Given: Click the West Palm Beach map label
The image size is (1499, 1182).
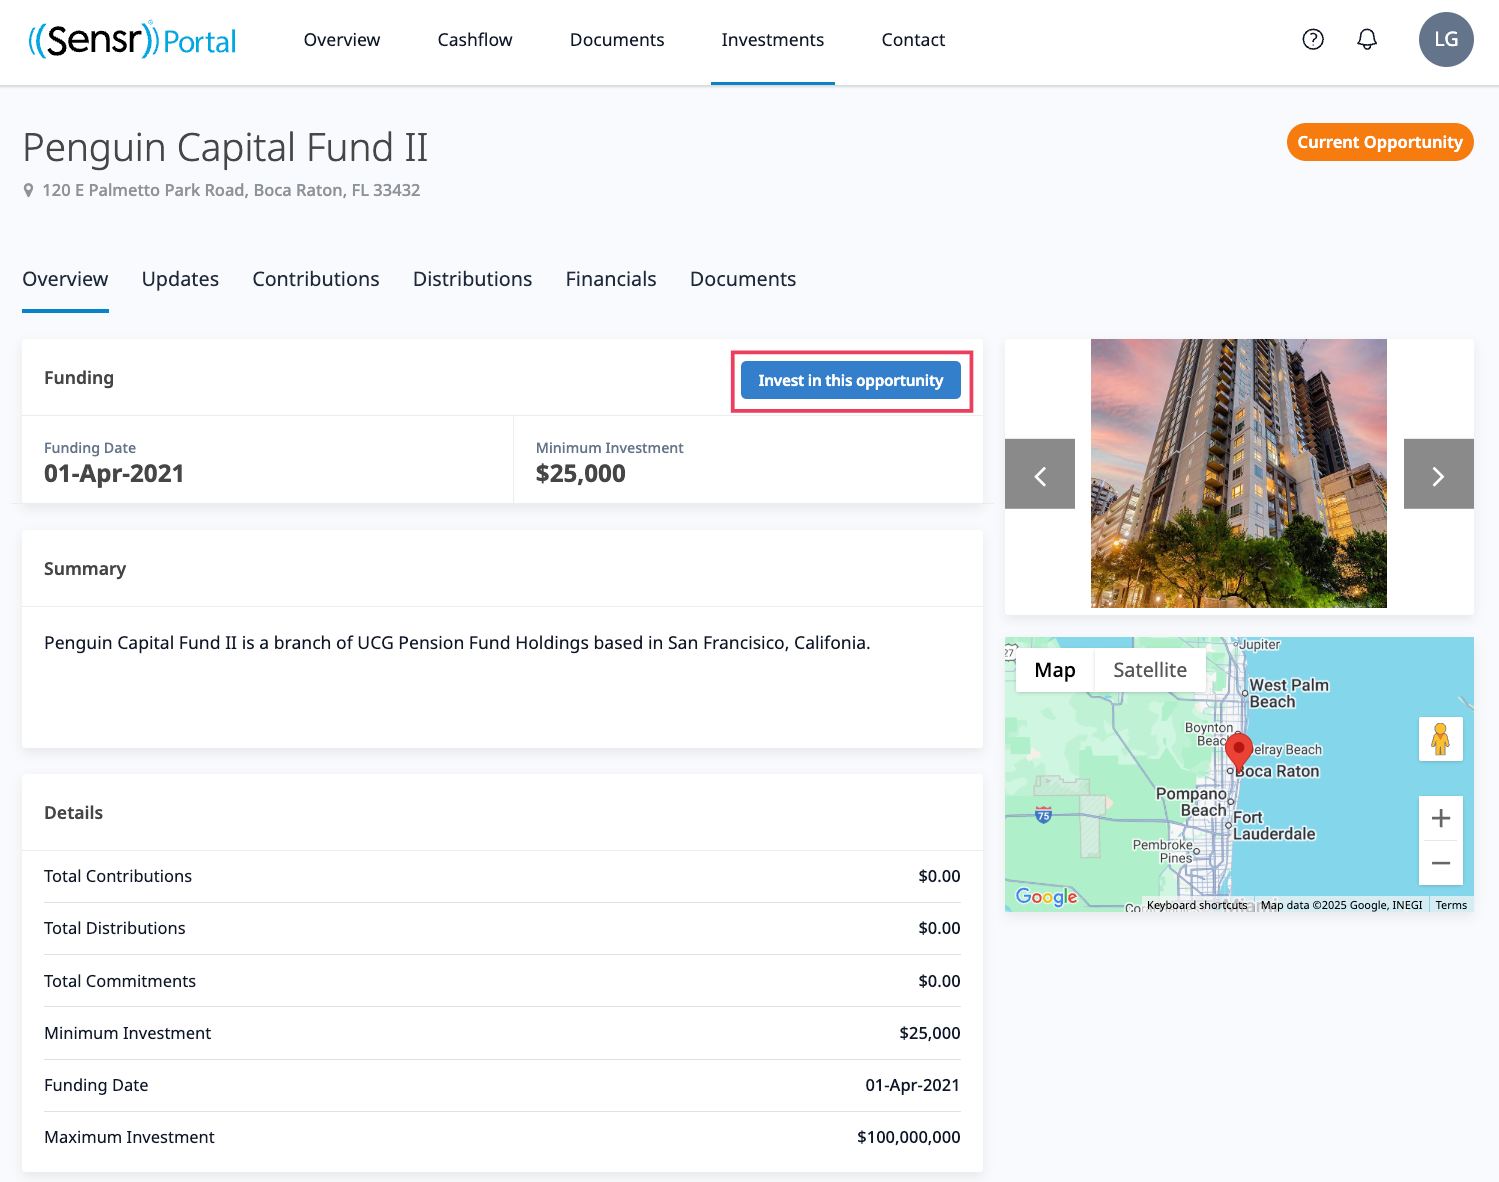Looking at the screenshot, I should [x=1289, y=693].
